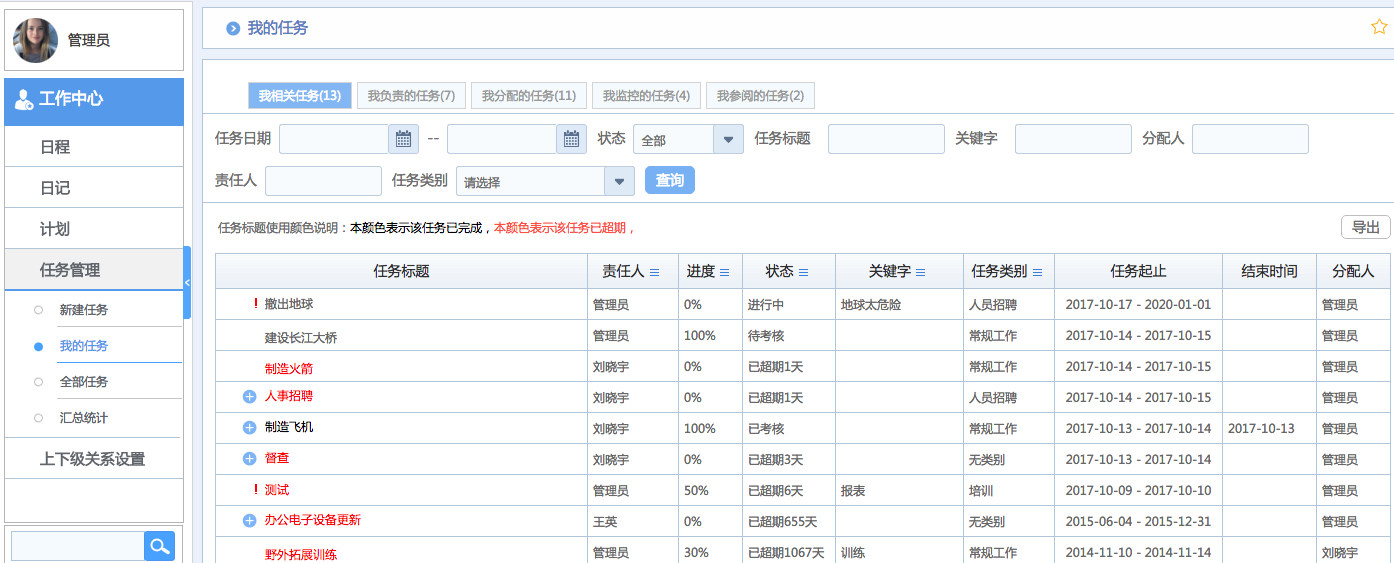This screenshot has width=1394, height=563.
Task: Click the 分配人 column header
Action: 1355,271
